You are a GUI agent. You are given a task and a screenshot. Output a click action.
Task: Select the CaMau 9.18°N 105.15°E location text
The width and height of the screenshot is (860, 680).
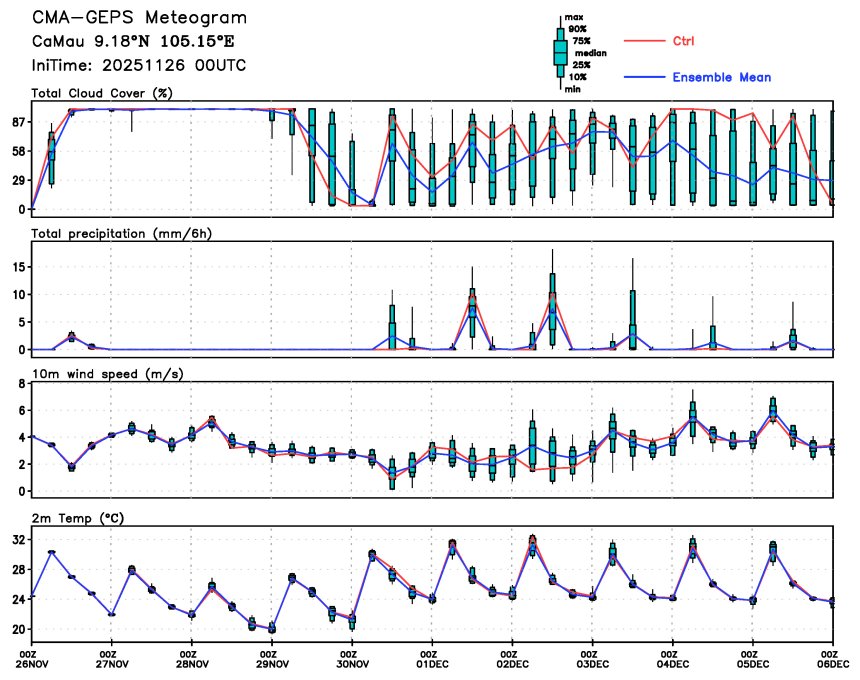click(133, 42)
